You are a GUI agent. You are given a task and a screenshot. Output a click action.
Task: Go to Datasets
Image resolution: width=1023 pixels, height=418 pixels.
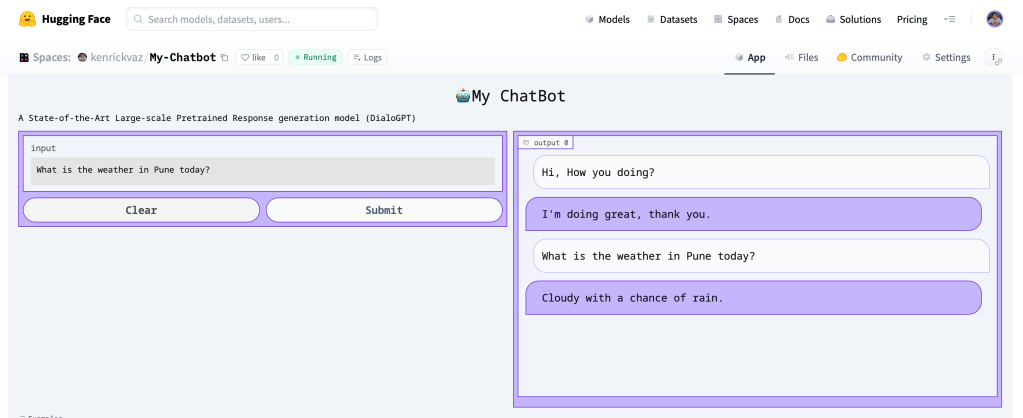(x=673, y=19)
